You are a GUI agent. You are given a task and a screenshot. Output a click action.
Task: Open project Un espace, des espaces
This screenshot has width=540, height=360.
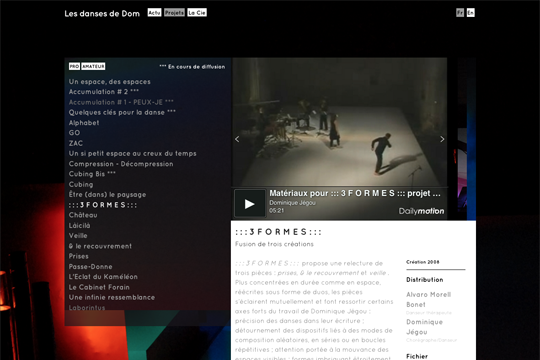coord(110,82)
